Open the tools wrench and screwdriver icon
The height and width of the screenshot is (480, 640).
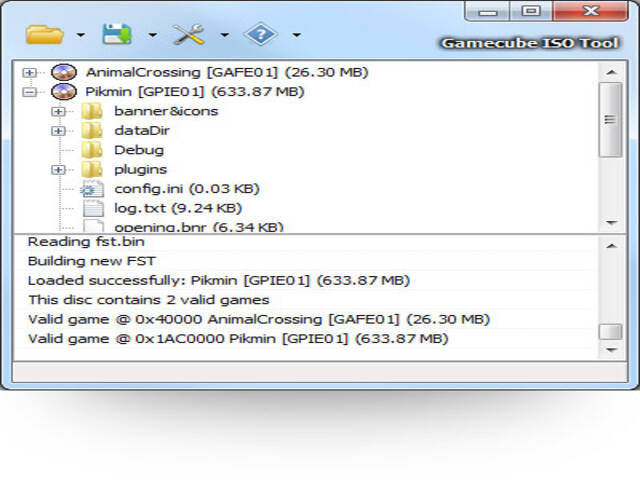188,34
